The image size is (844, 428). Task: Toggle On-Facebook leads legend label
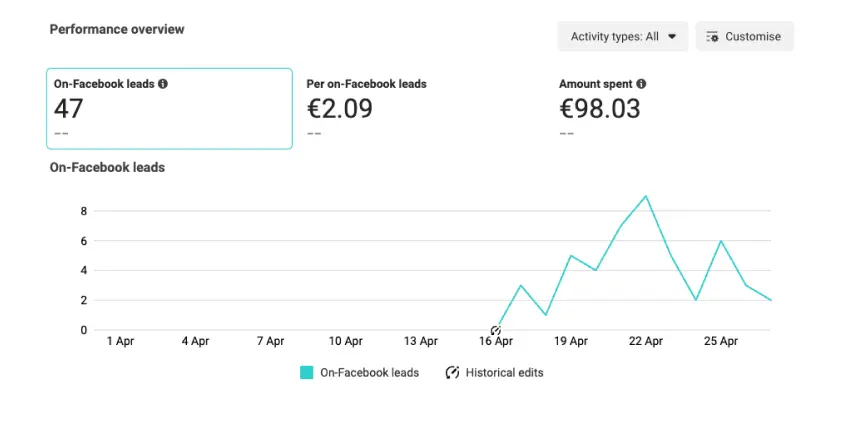tap(369, 372)
